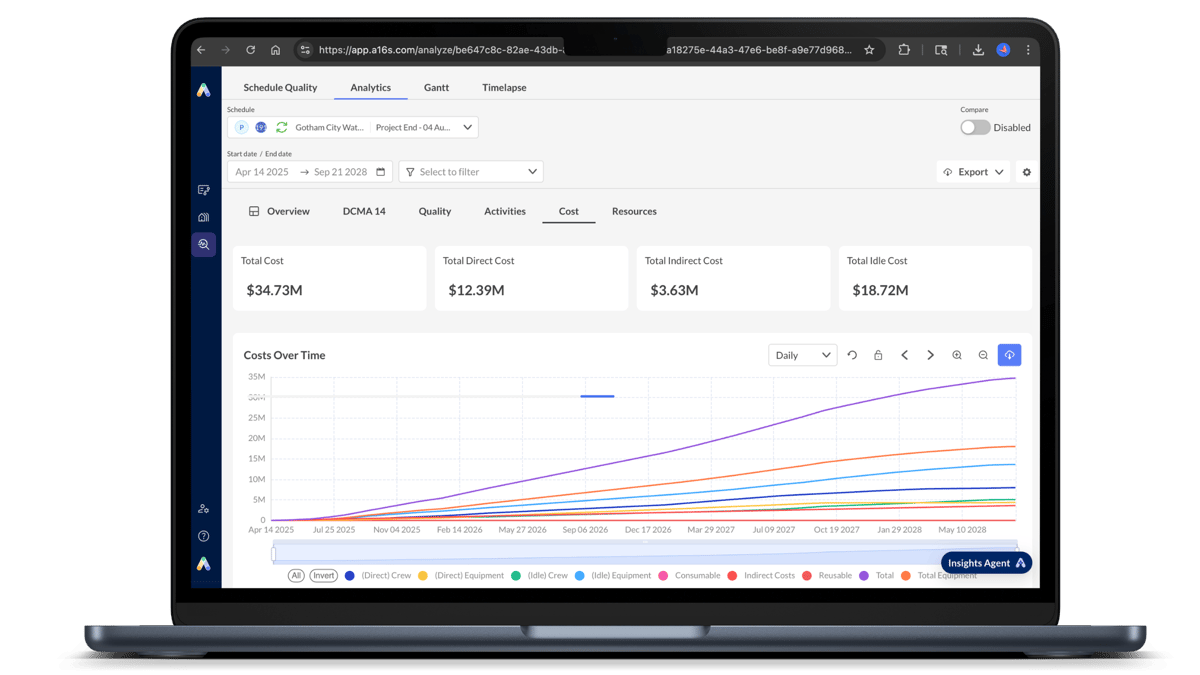Select the Cost sub-tab
Screen dimensions: 1200x675
tap(569, 212)
